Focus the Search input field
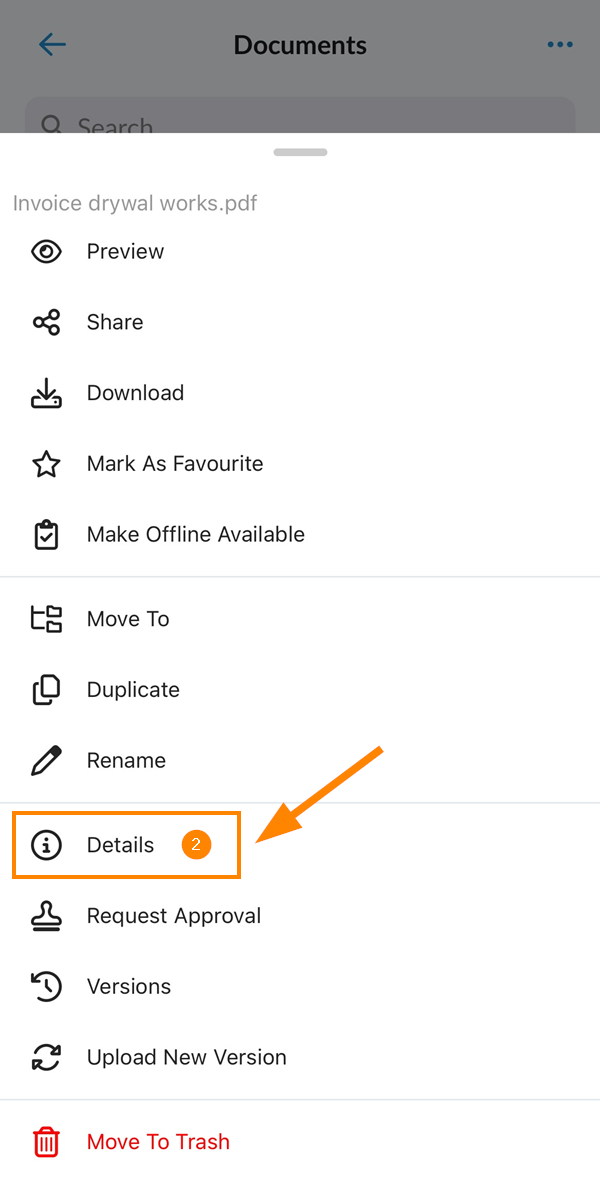Viewport: 600px width, 1194px height. coord(300,116)
